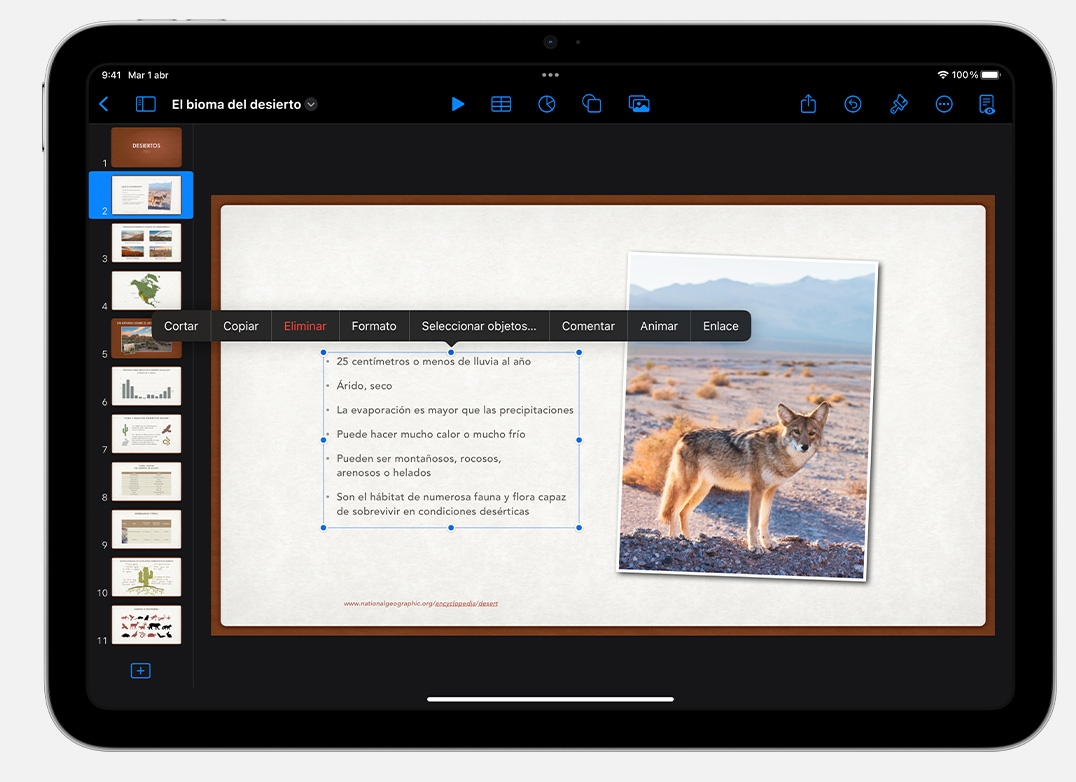Image resolution: width=1076 pixels, height=782 pixels.
Task: Open the nationalgeographic.org link on the slide
Action: click(x=421, y=604)
